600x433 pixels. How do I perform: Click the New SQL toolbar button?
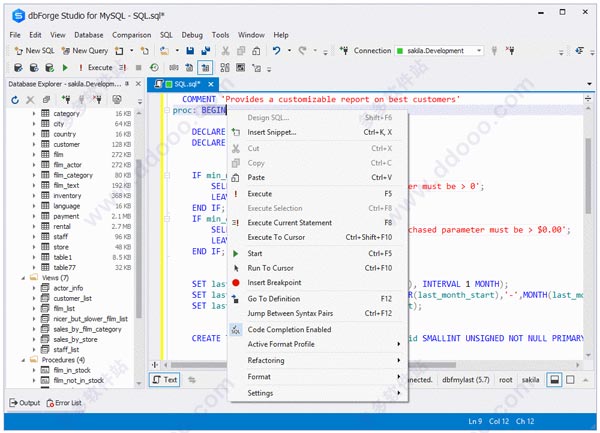[34, 50]
